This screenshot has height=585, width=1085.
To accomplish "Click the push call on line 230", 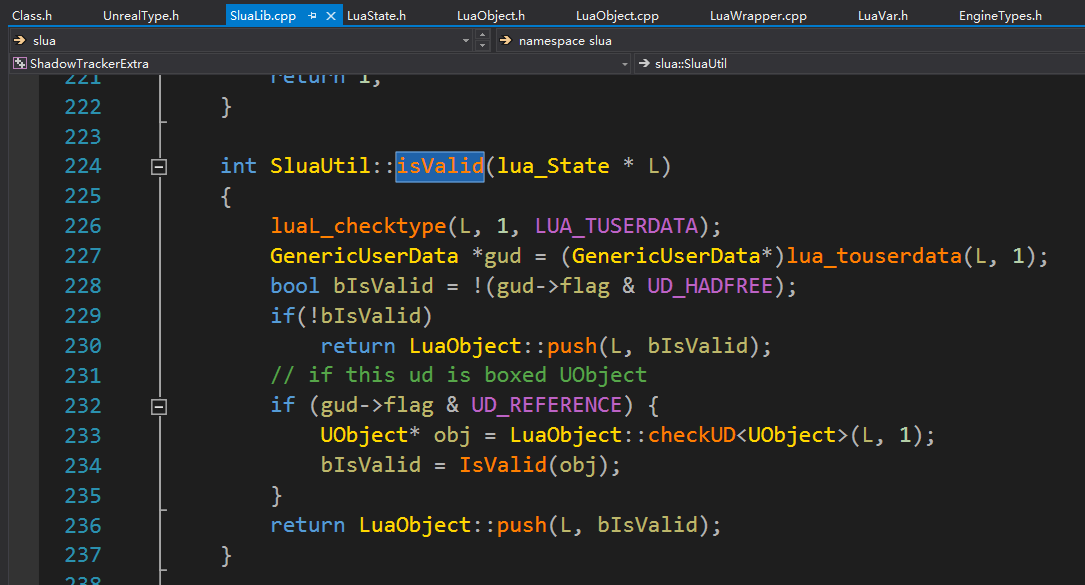I will (x=572, y=345).
